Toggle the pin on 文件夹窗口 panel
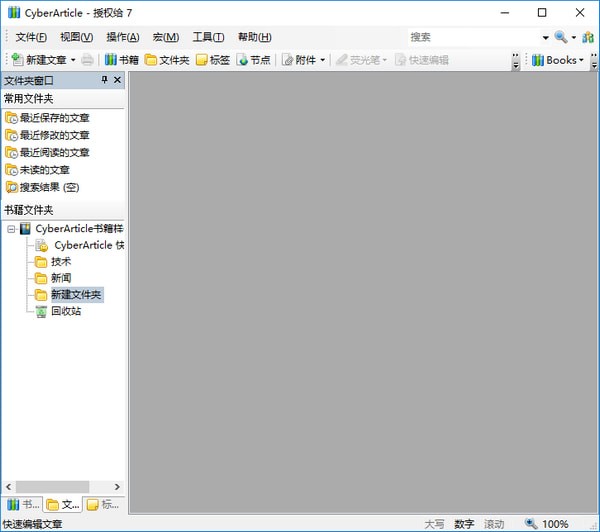This screenshot has width=600, height=532. 104,80
